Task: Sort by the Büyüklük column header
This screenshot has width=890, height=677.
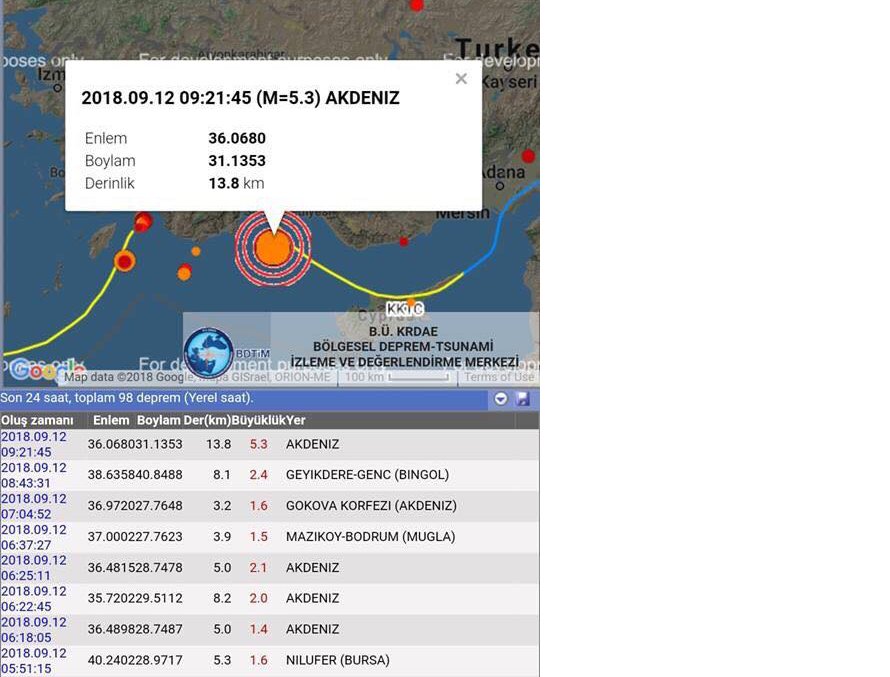Action: [258, 421]
